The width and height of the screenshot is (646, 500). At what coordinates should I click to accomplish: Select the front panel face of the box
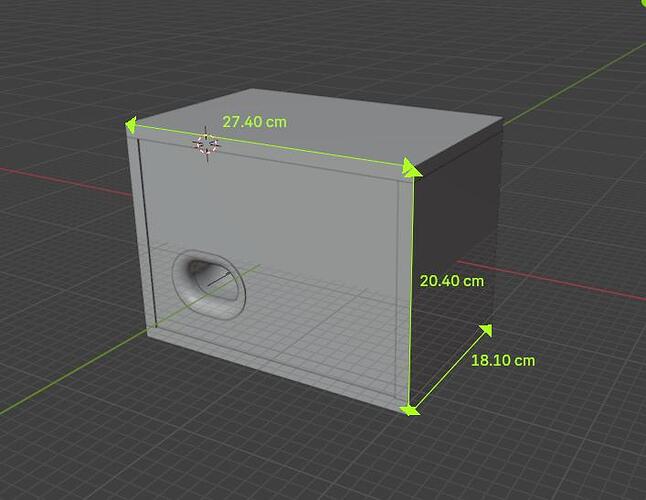tap(290, 230)
